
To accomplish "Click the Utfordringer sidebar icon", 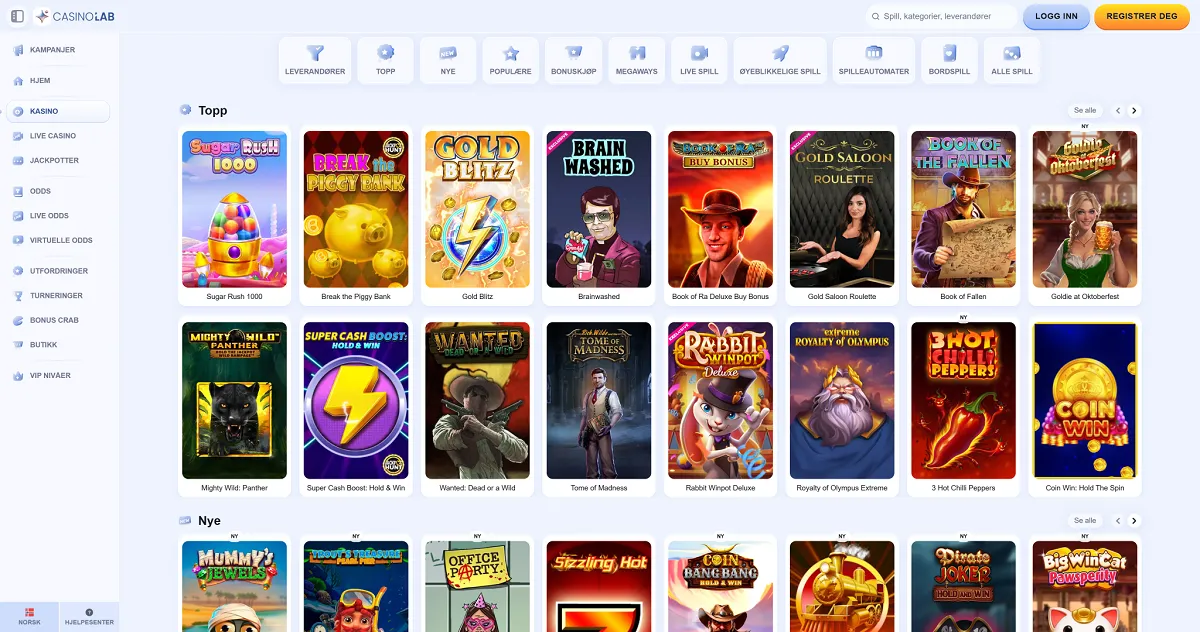I will tap(18, 271).
